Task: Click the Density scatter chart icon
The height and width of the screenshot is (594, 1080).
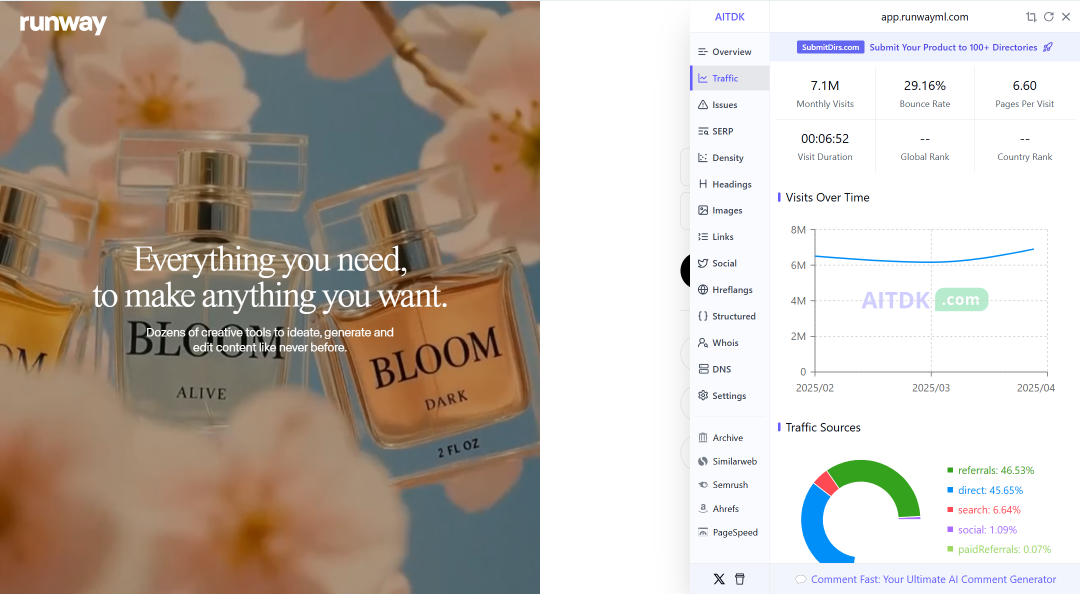Action: click(x=703, y=158)
